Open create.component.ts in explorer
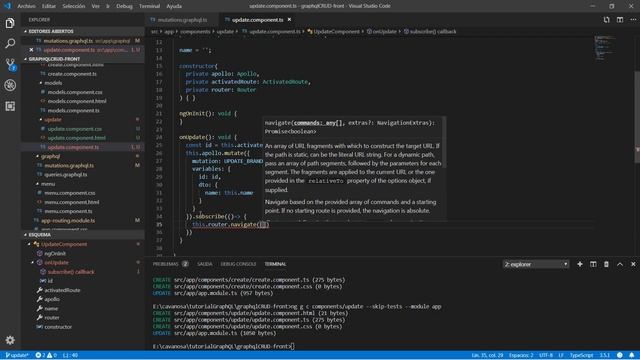 pyautogui.click(x=72, y=74)
